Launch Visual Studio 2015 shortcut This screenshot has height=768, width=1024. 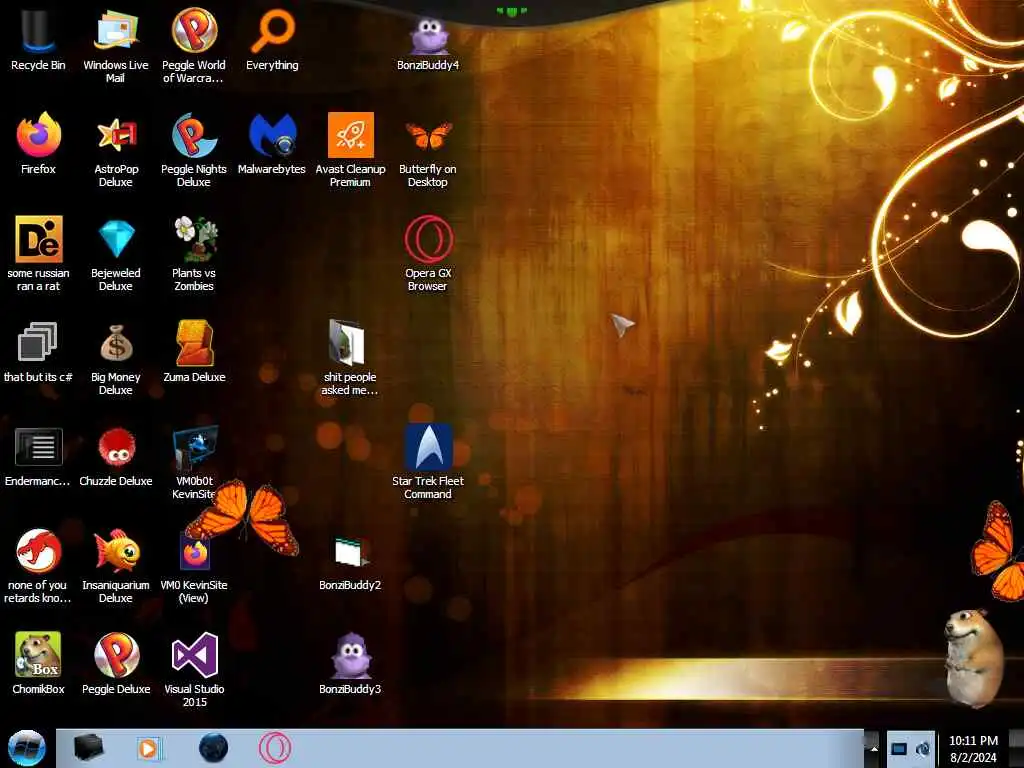click(194, 669)
